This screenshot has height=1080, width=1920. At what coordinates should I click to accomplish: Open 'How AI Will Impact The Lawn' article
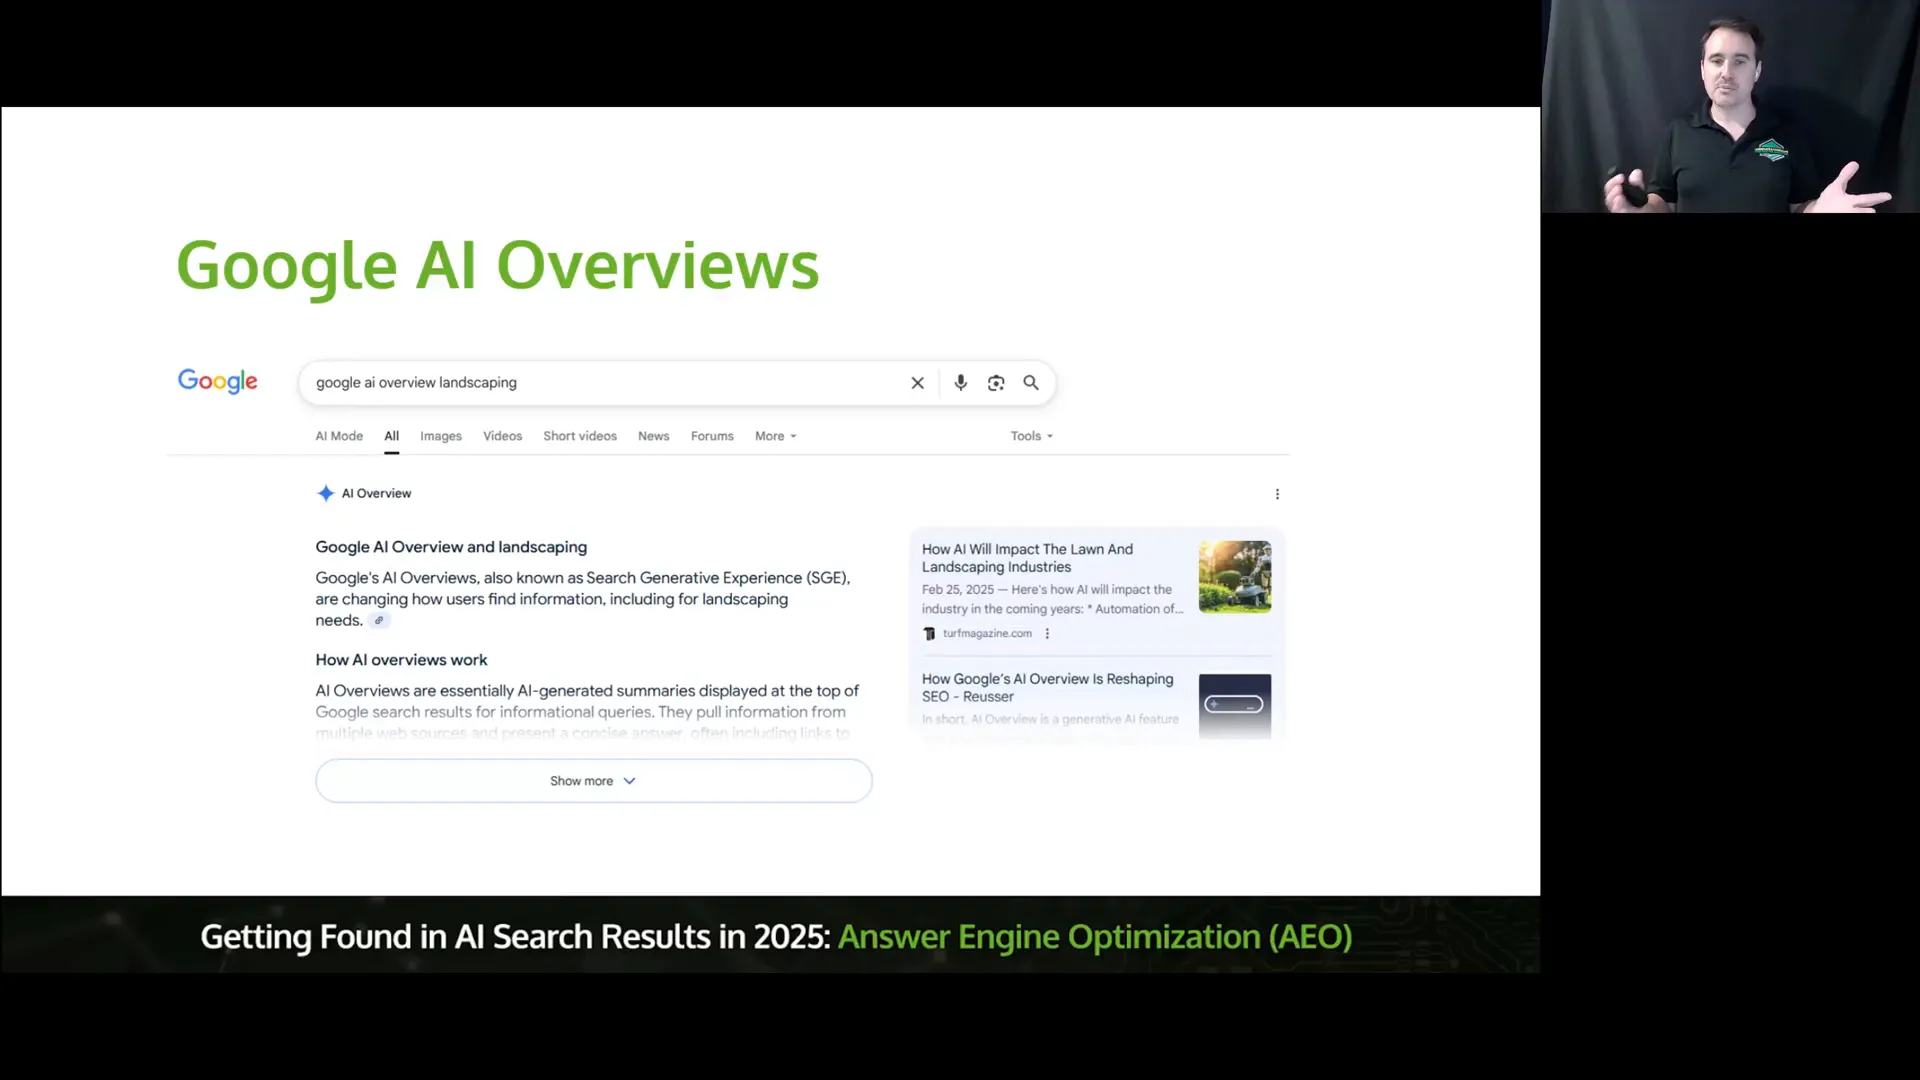click(x=1027, y=558)
